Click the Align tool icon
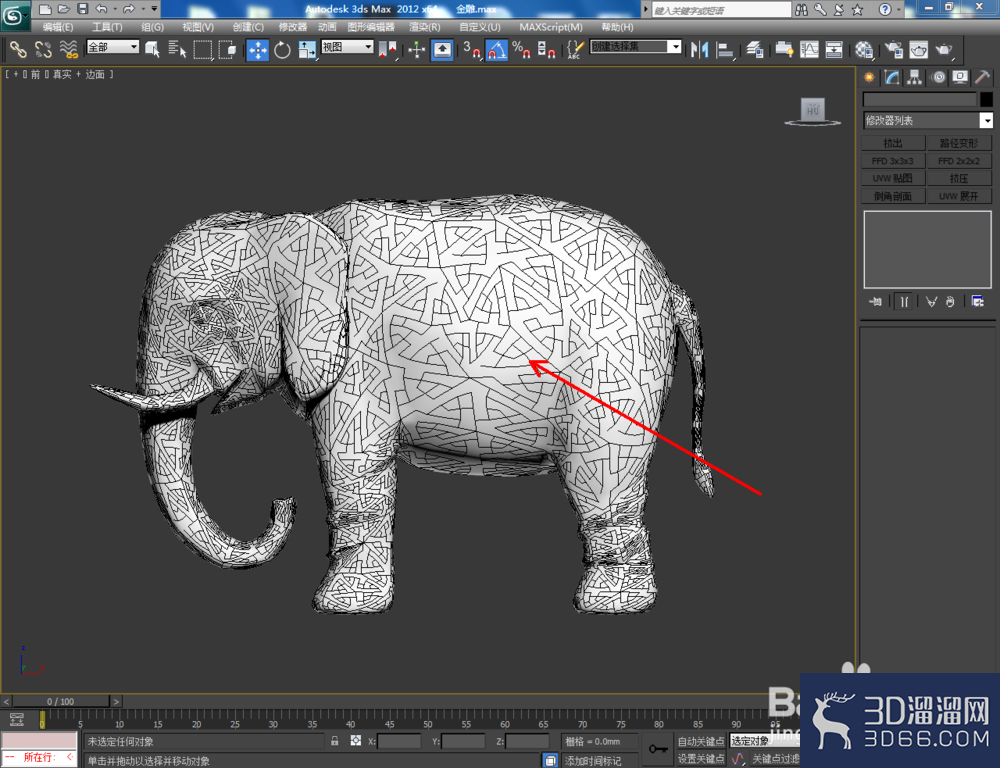Viewport: 1000px width, 768px height. [725, 50]
